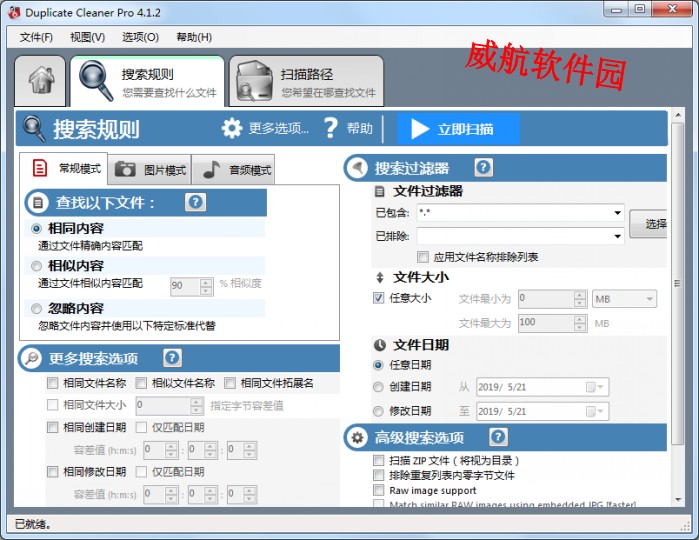Enable 应用文件名称排除列表 checkbox
The image size is (699, 540).
pos(423,257)
